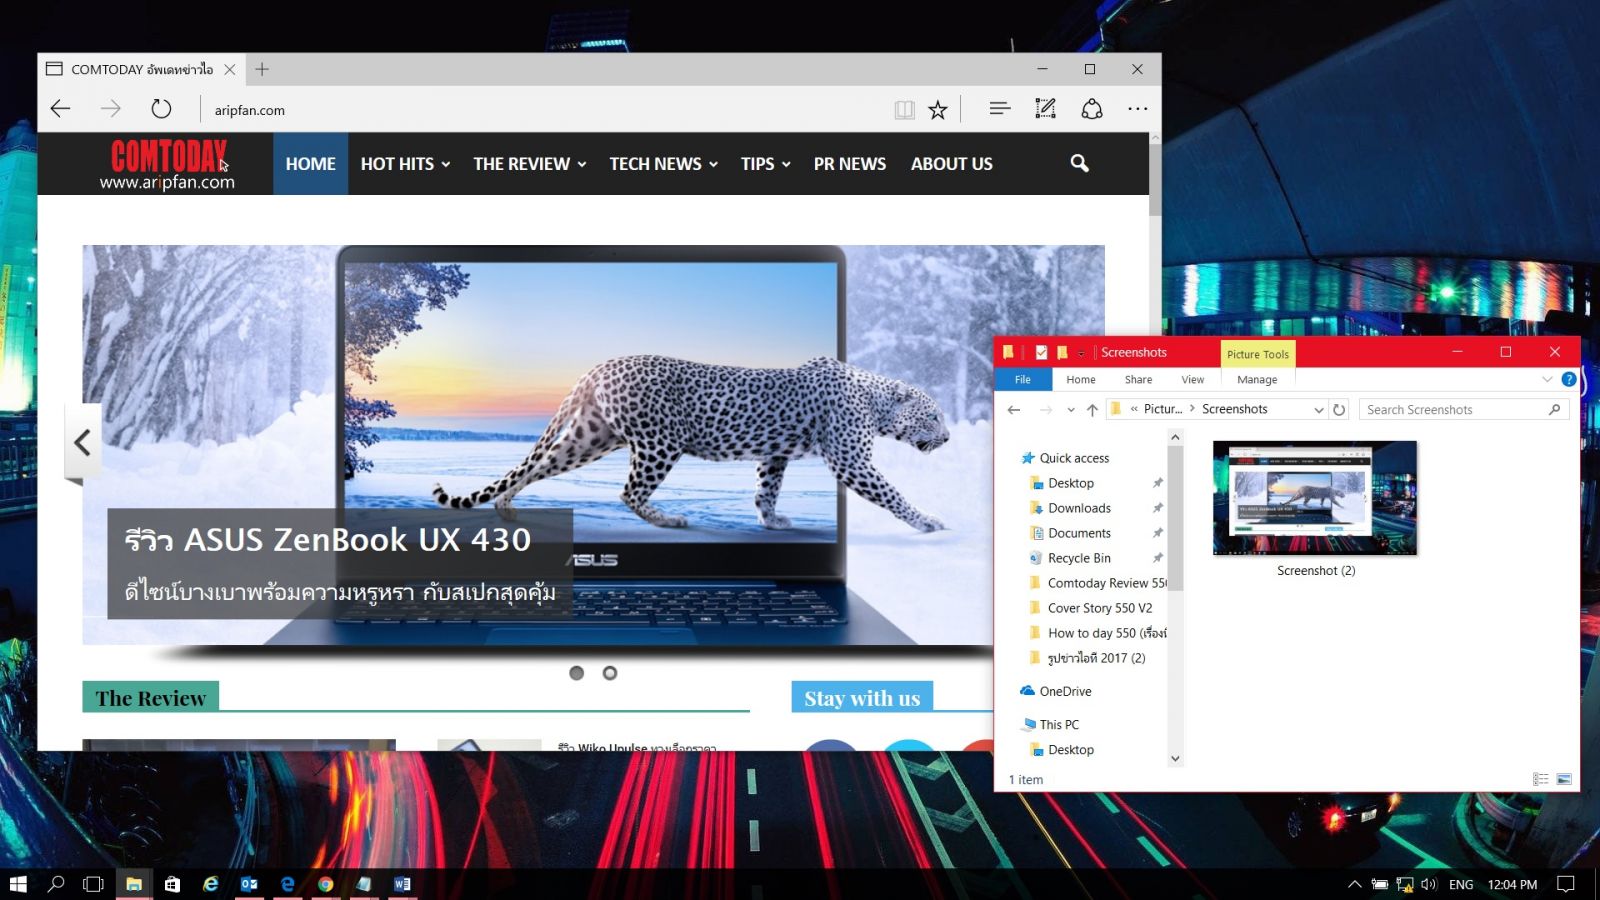Image resolution: width=1600 pixels, height=900 pixels.
Task: Expand THE REVIEW menu
Action: (530, 164)
